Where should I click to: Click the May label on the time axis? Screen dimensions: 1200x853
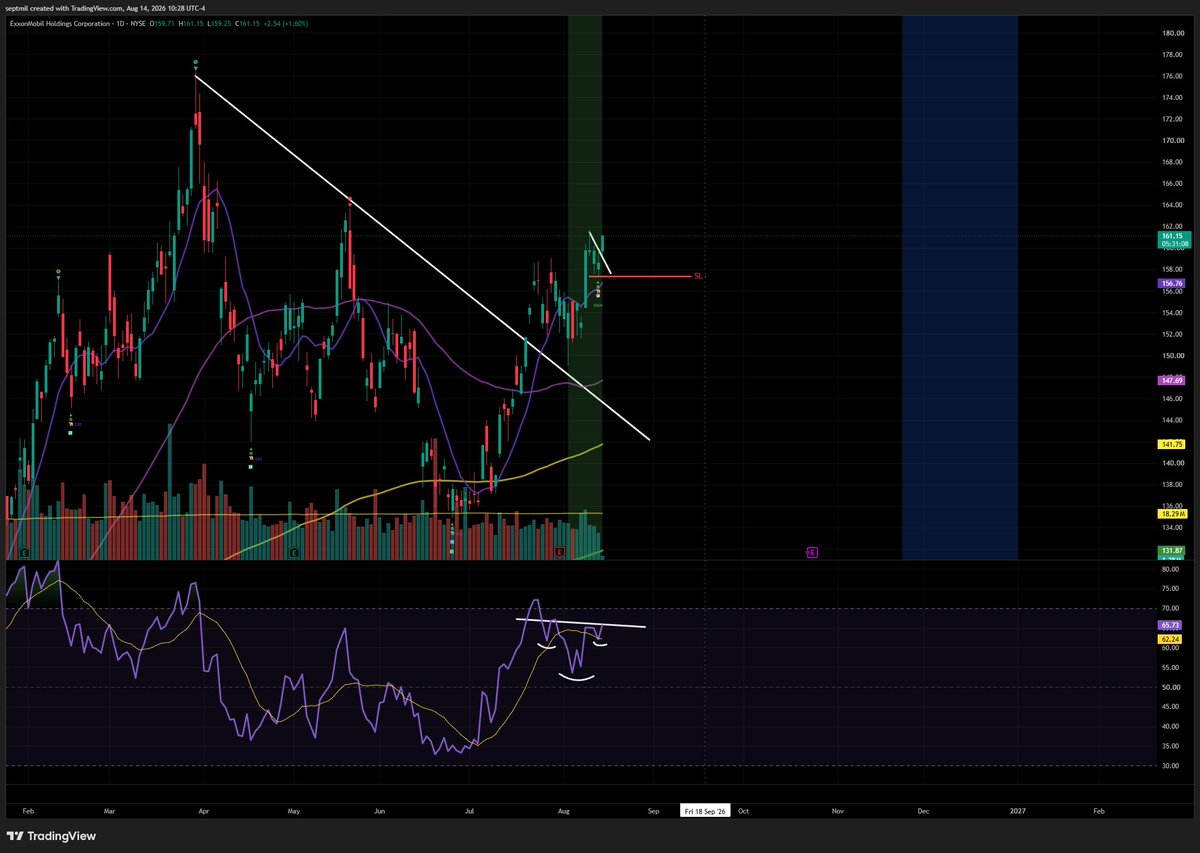(294, 811)
